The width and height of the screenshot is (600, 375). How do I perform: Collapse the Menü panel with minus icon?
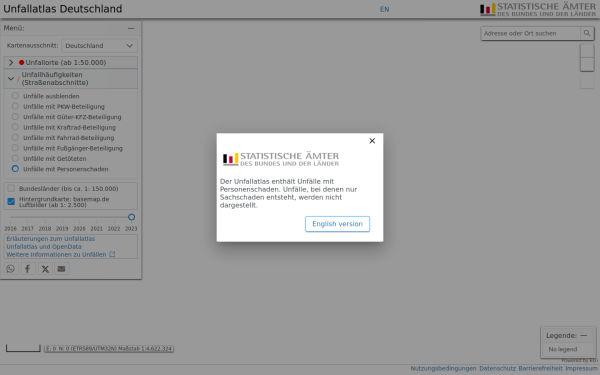point(131,28)
